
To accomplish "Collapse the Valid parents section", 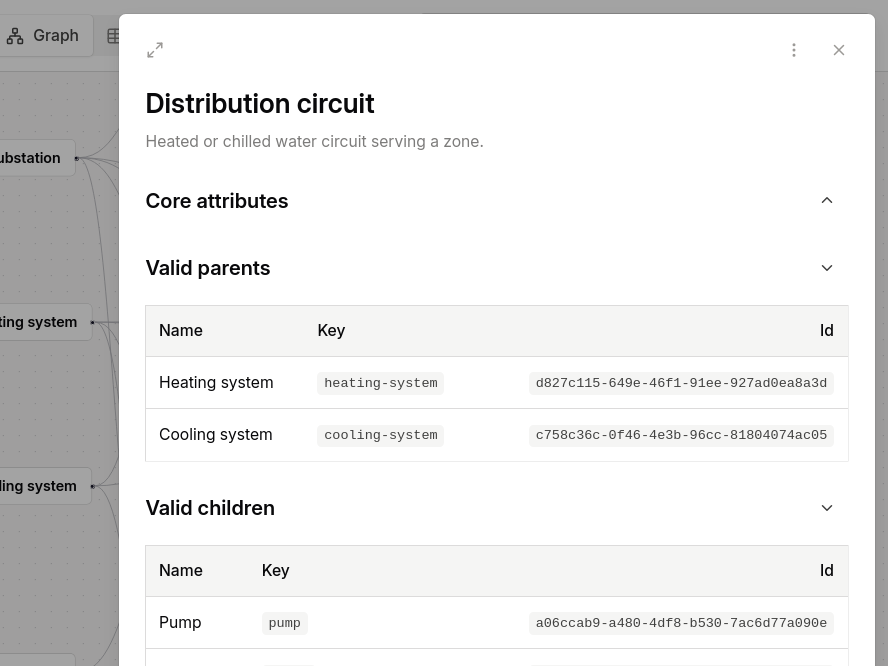I will (826, 268).
